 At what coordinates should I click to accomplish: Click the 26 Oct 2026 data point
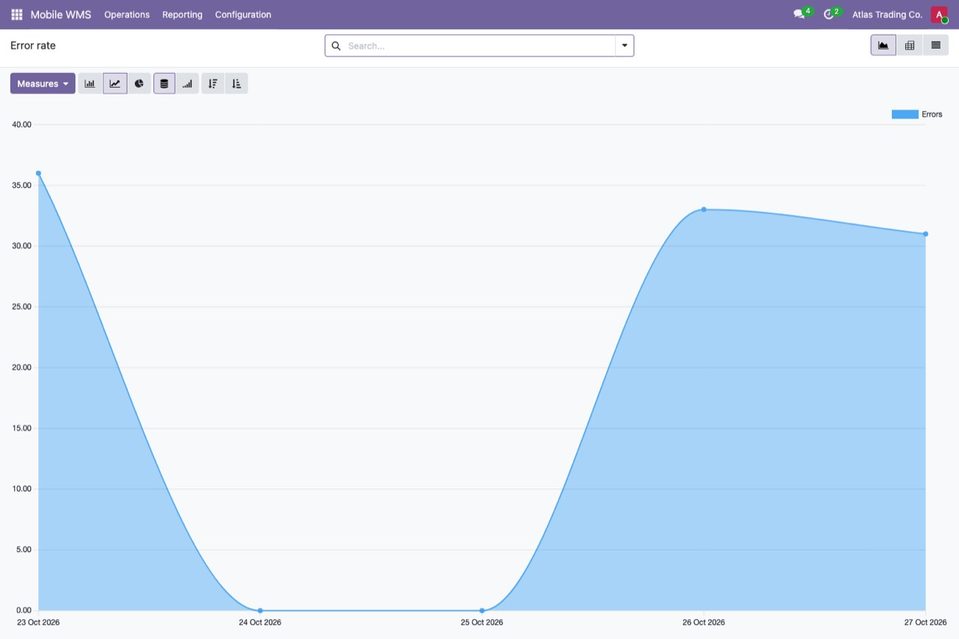(x=704, y=210)
